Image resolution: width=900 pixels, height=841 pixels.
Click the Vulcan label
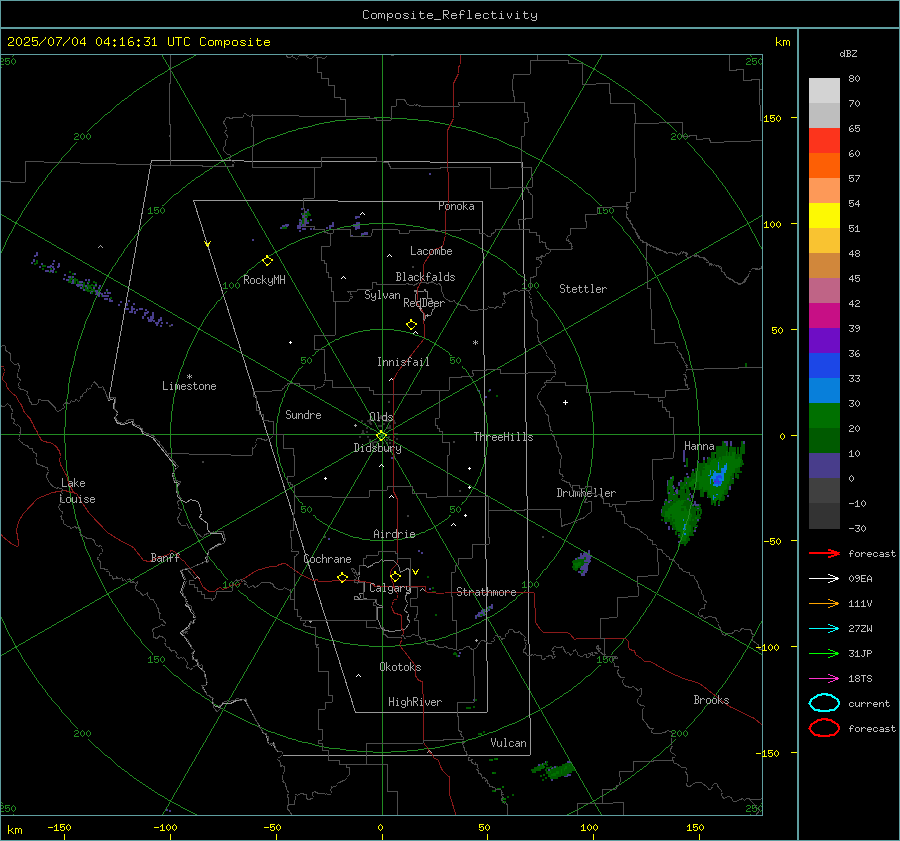(x=509, y=743)
